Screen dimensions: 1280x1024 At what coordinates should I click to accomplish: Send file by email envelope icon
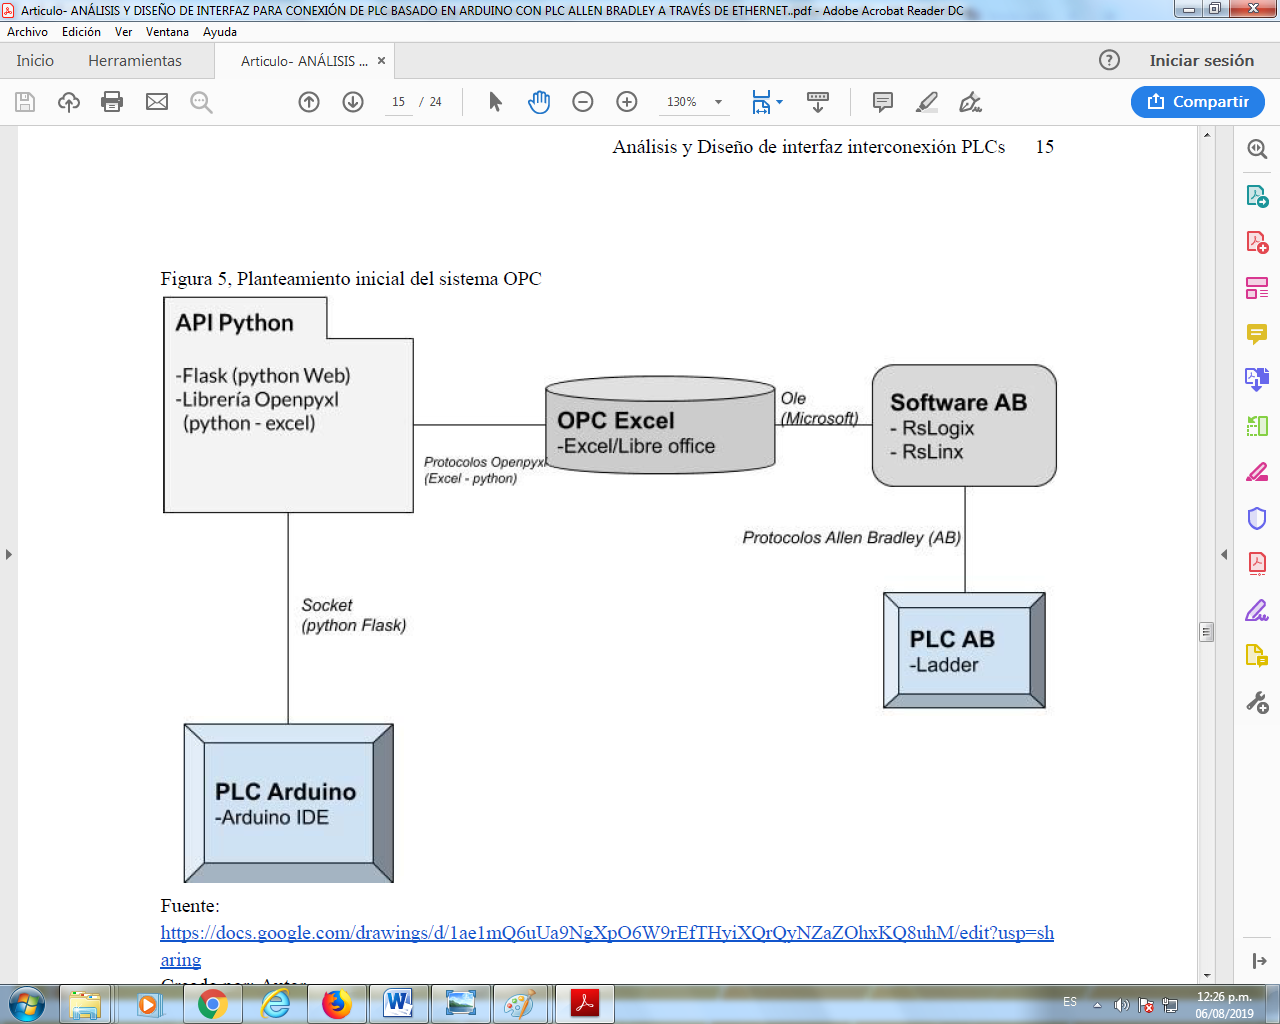pos(157,102)
